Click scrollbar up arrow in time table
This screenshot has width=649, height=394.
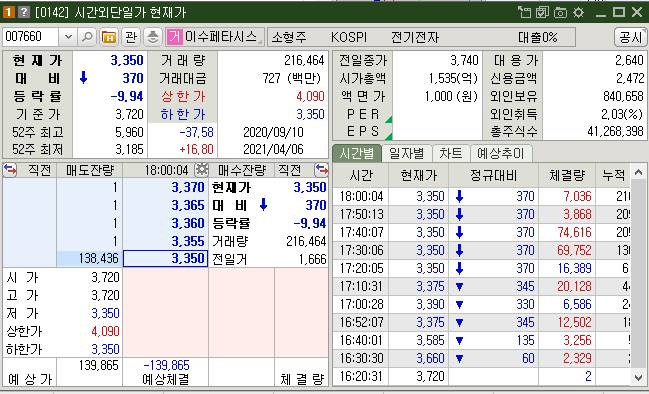coord(638,172)
